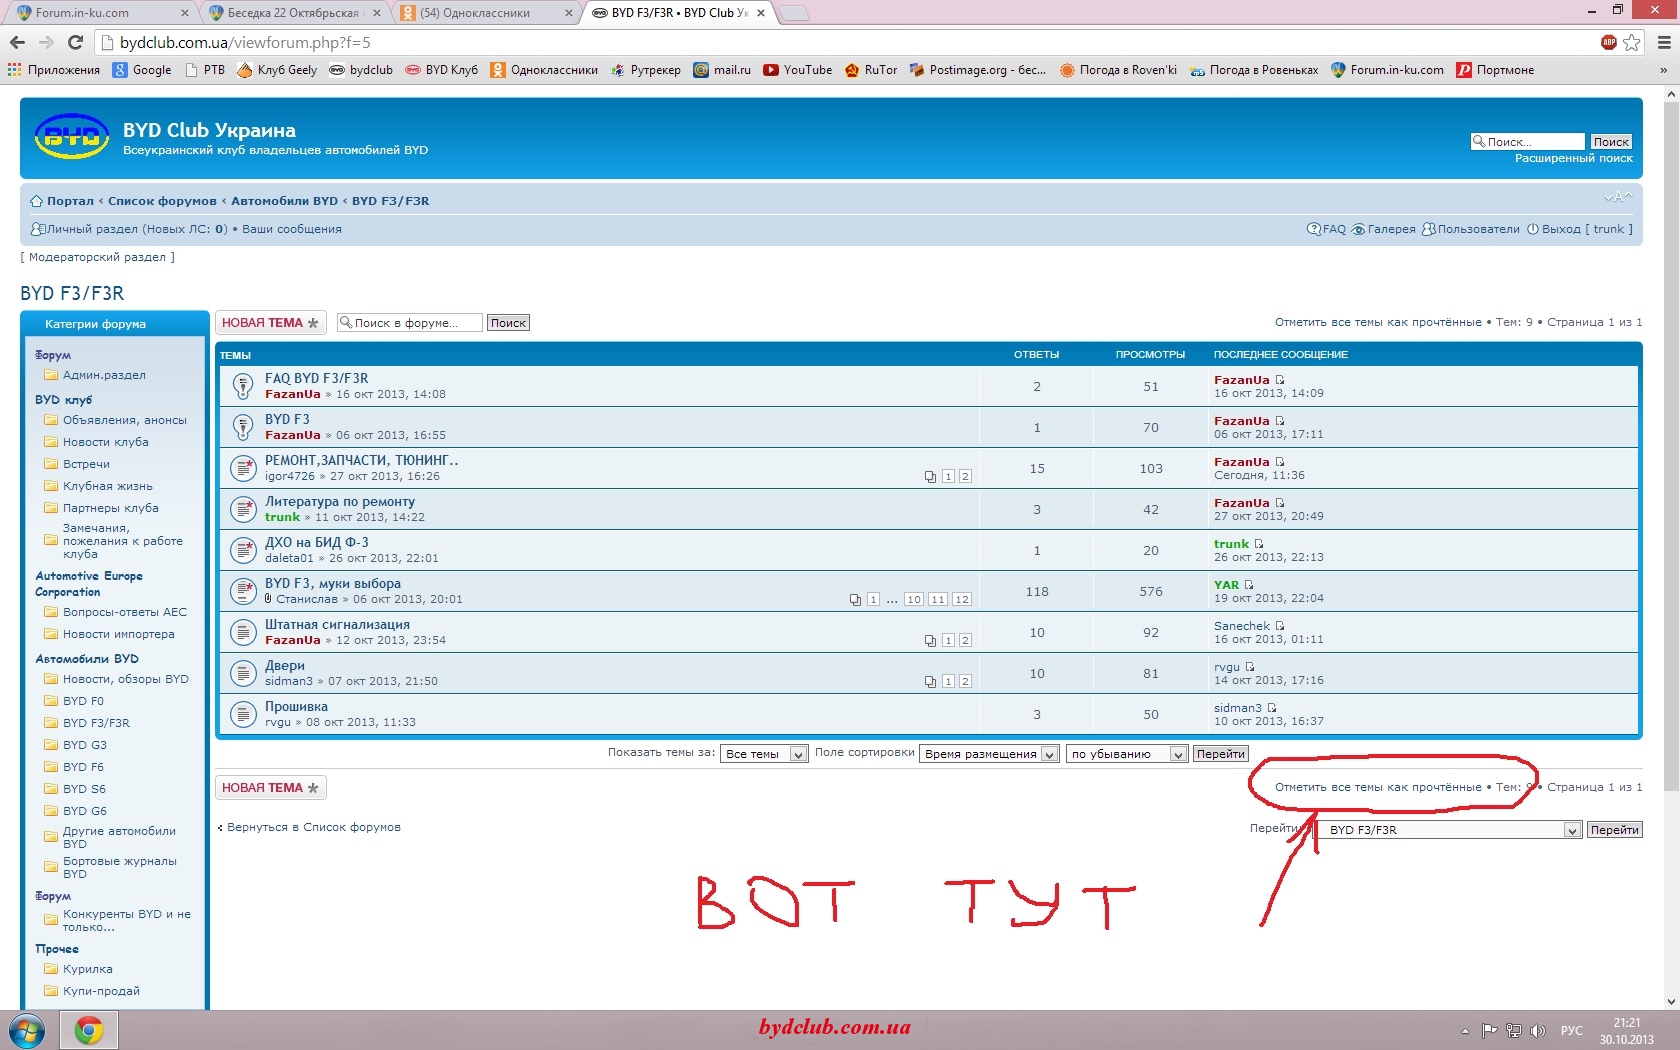Click topic icon for FAQ BYD F3/F3R
Screen dimensions: 1680x1050
tap(242, 386)
